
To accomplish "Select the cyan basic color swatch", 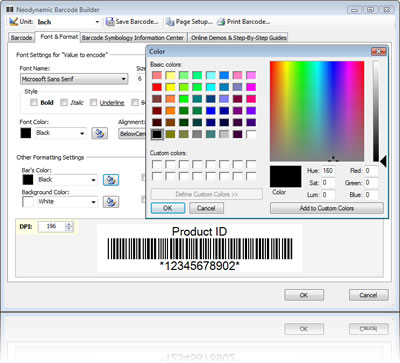I will coord(211,87).
